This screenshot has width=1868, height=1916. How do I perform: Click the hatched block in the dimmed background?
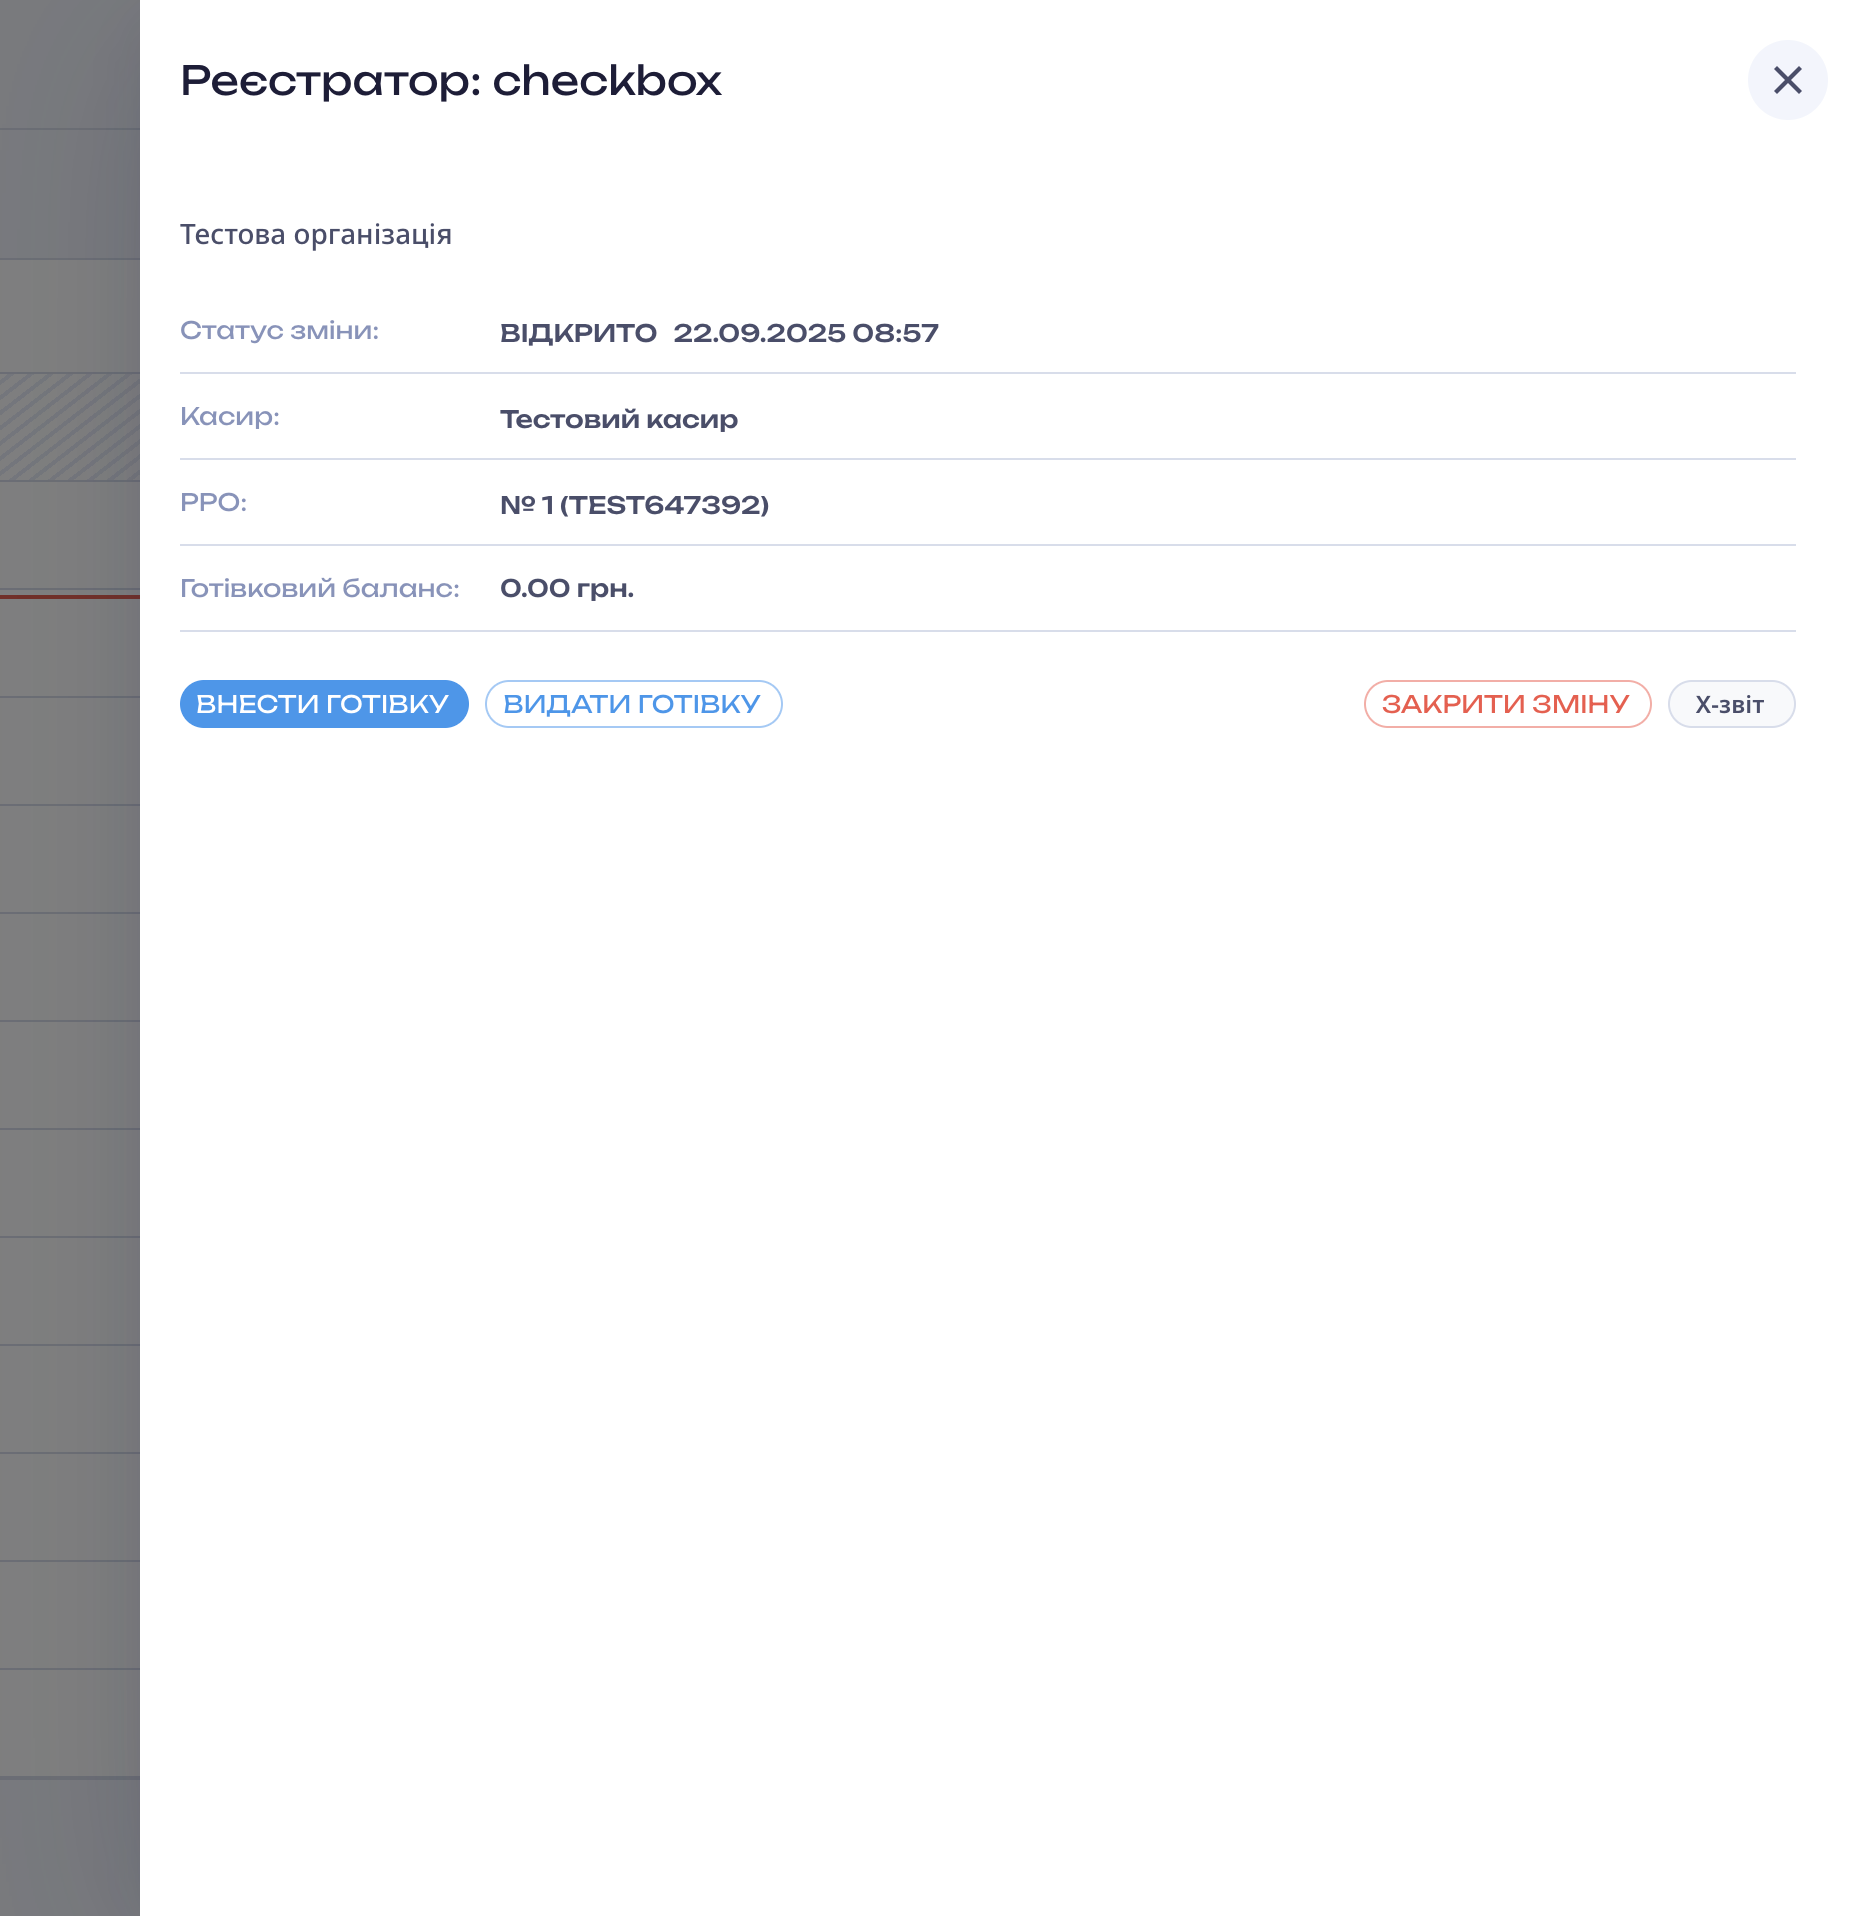coord(70,427)
